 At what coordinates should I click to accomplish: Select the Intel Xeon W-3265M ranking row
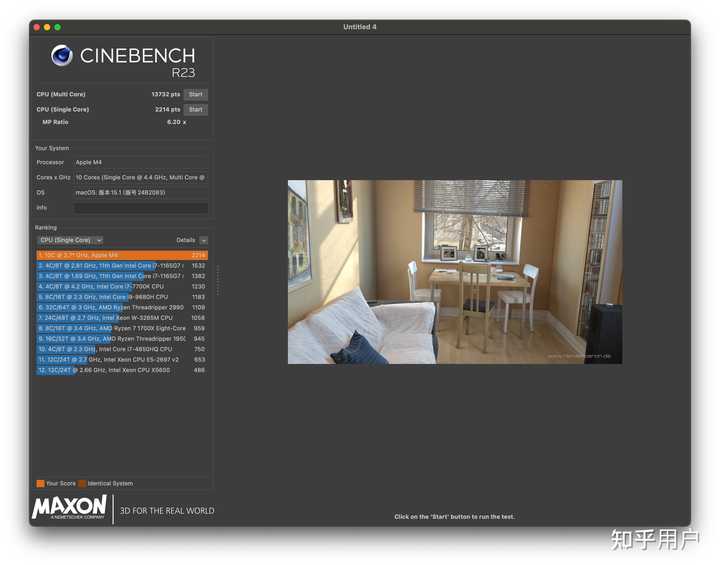122,318
